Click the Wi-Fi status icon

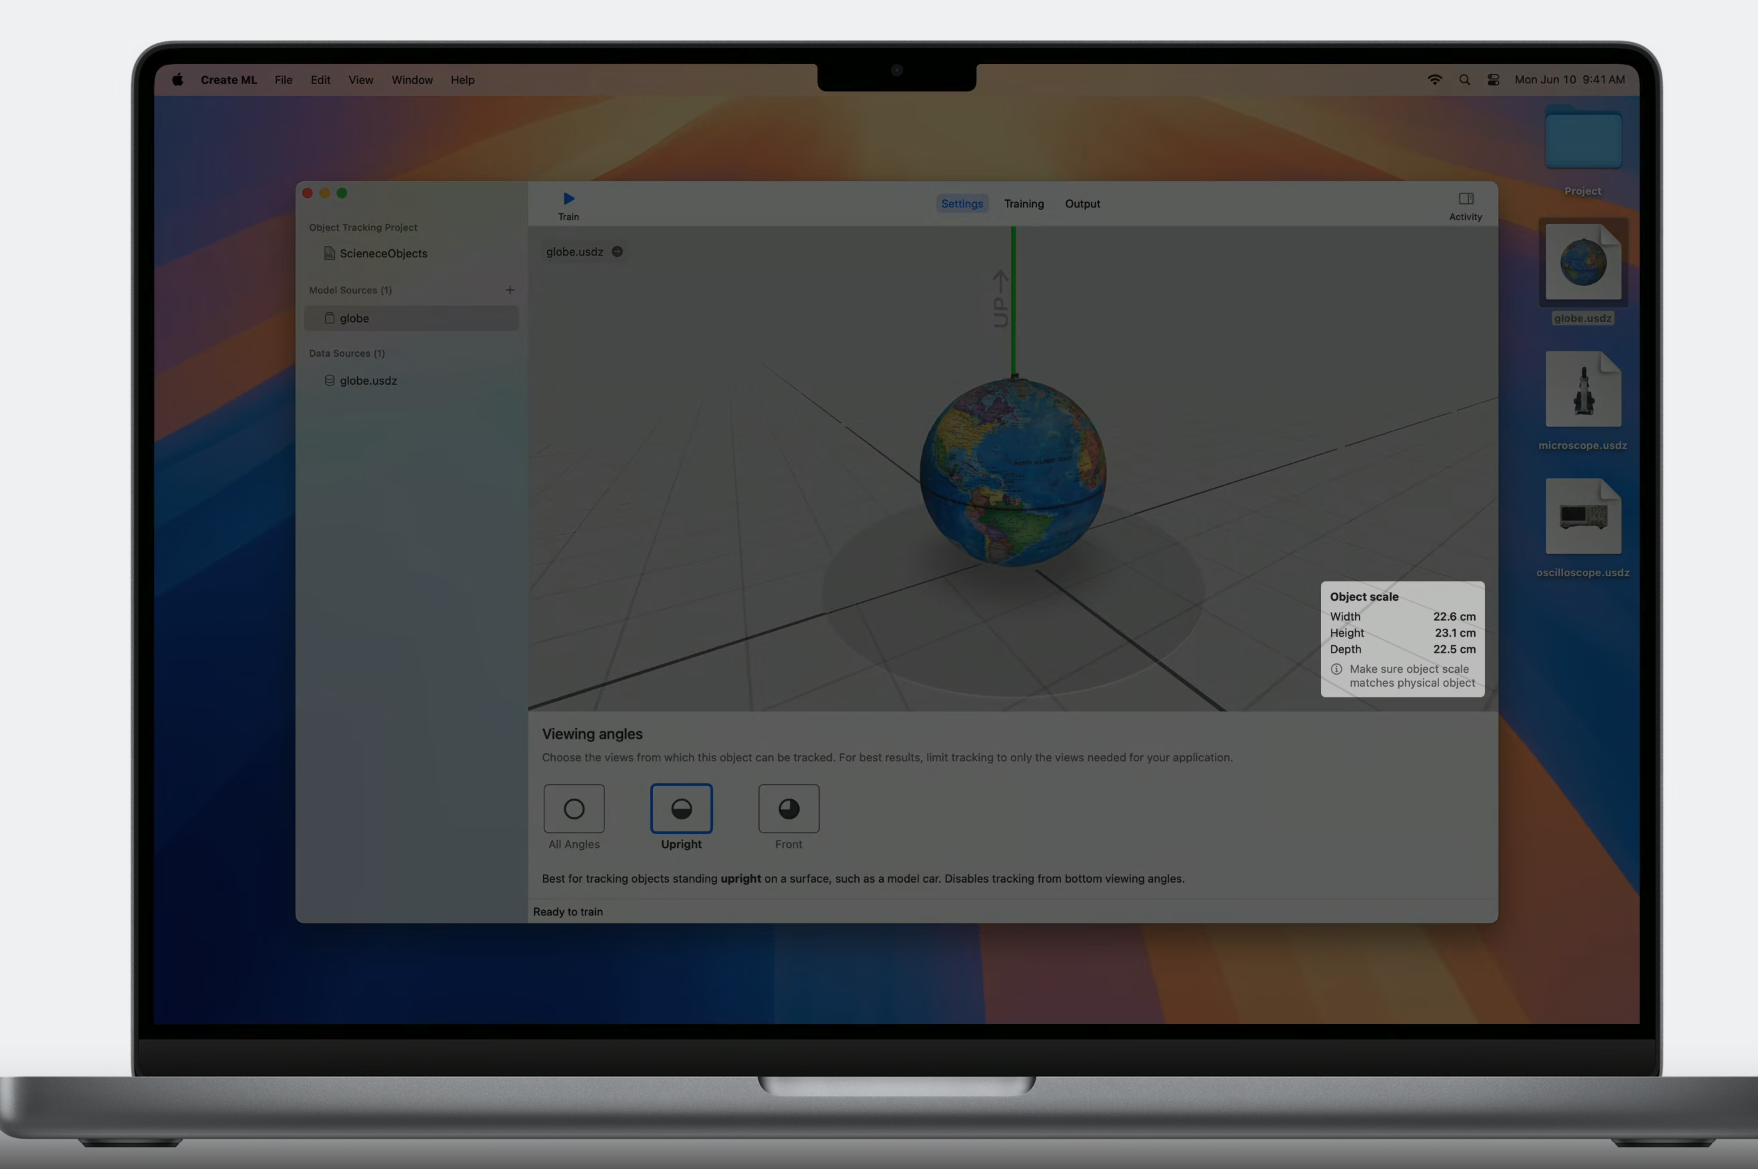pyautogui.click(x=1435, y=80)
